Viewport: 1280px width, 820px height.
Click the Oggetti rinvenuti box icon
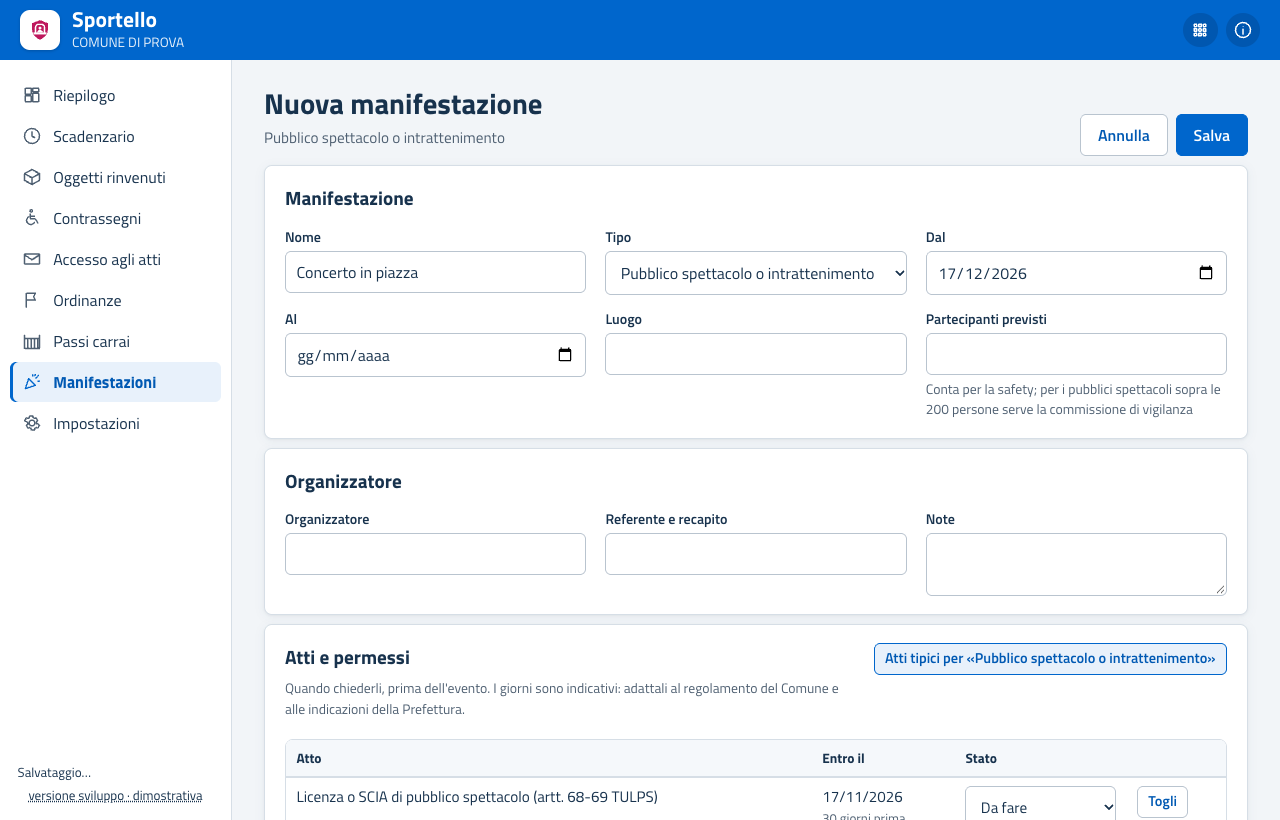tap(32, 177)
